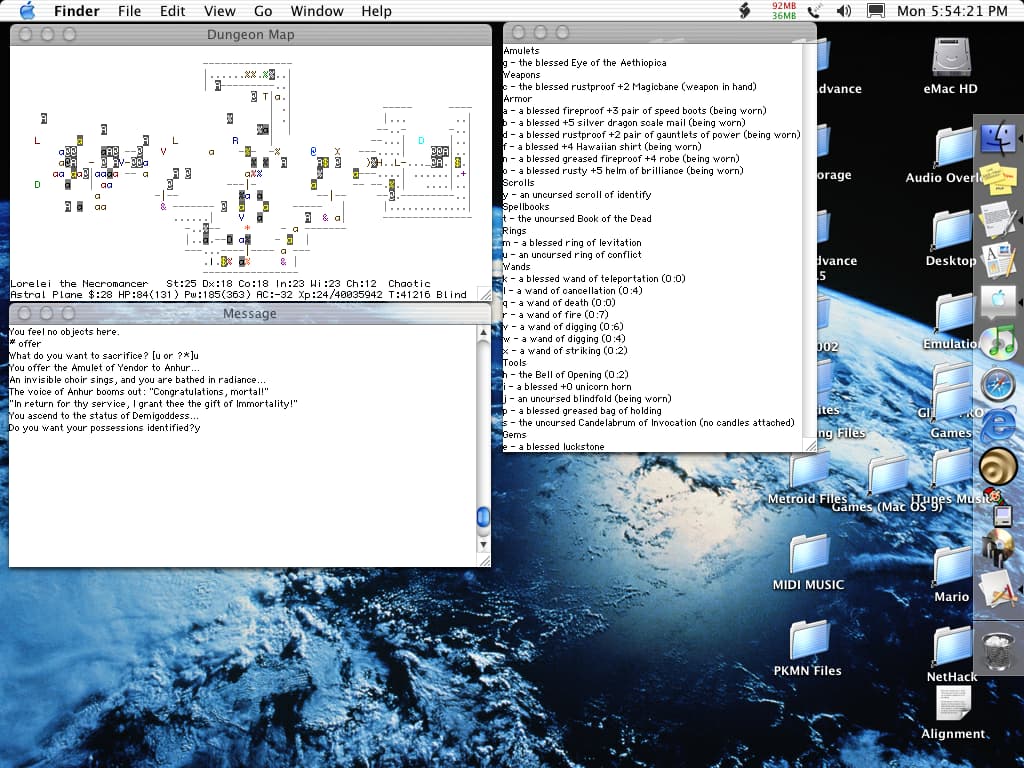The width and height of the screenshot is (1024, 768).
Task: Click the wand of death (0:0) line
Action: pos(559,303)
